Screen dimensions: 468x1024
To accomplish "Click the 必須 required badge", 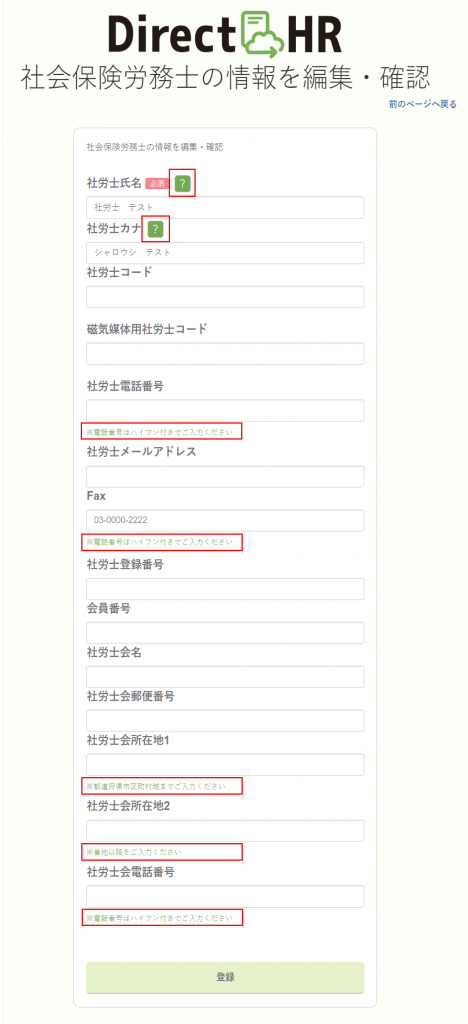I will [x=157, y=184].
